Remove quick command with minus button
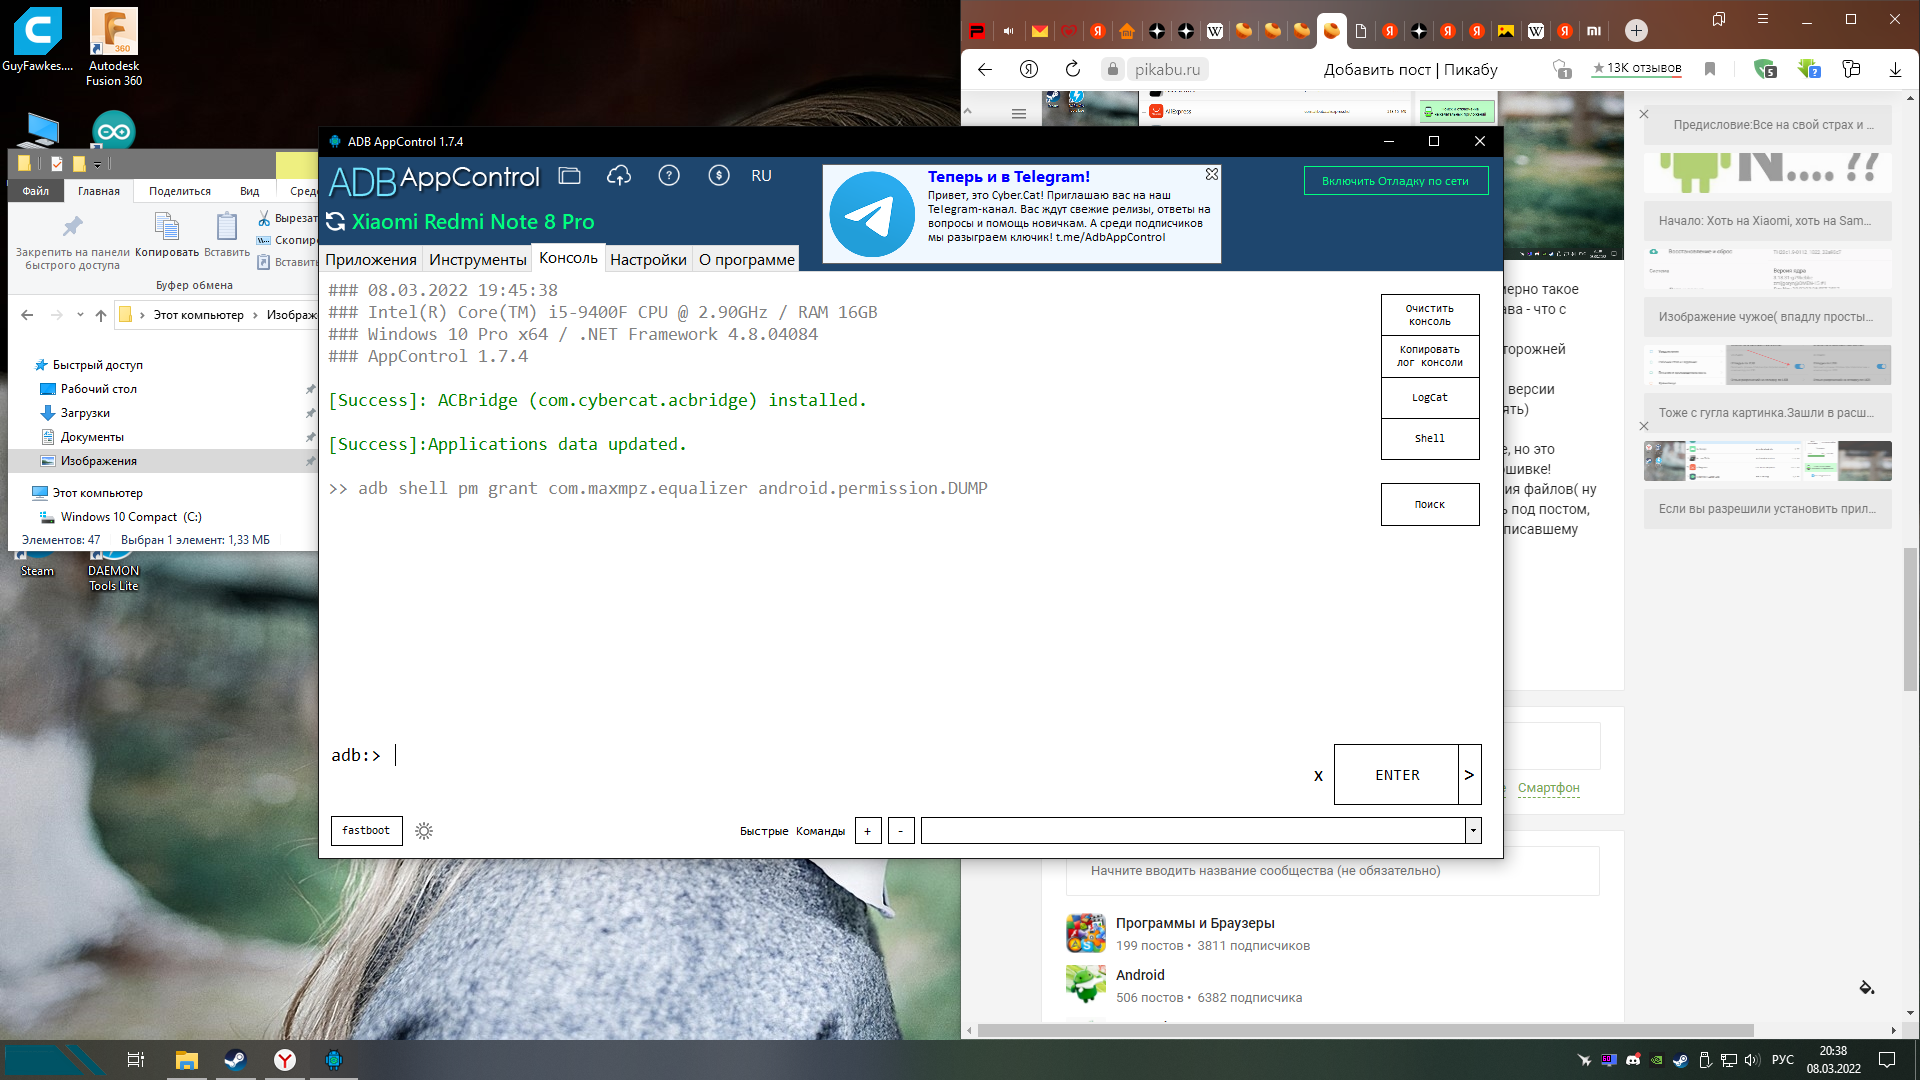1920x1080 pixels. [x=901, y=831]
